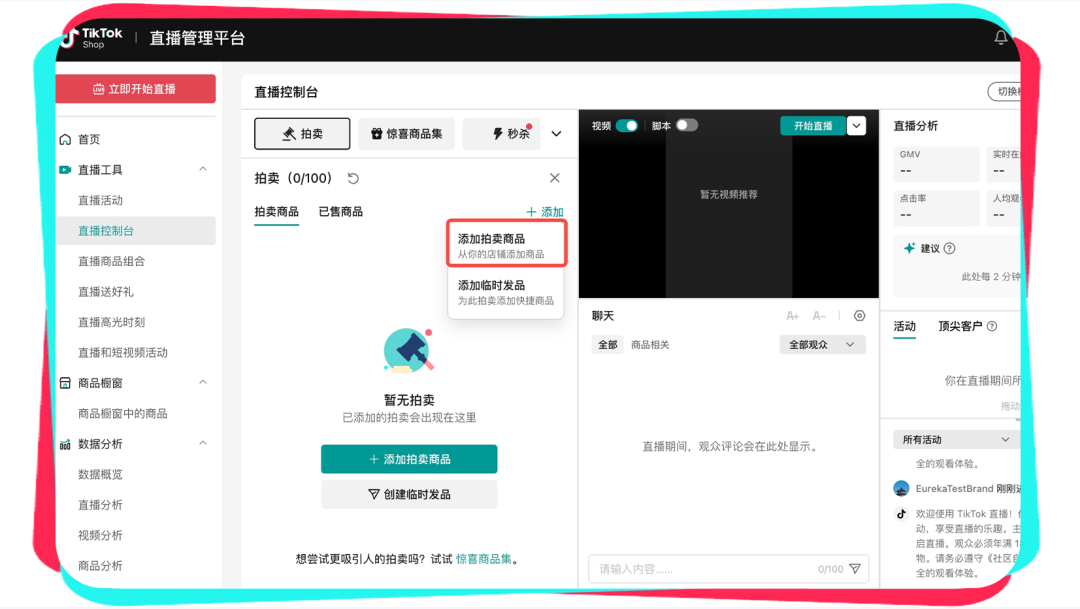The image size is (1080, 609).
Task: Decrease chat font size with A-
Action: click(819, 316)
